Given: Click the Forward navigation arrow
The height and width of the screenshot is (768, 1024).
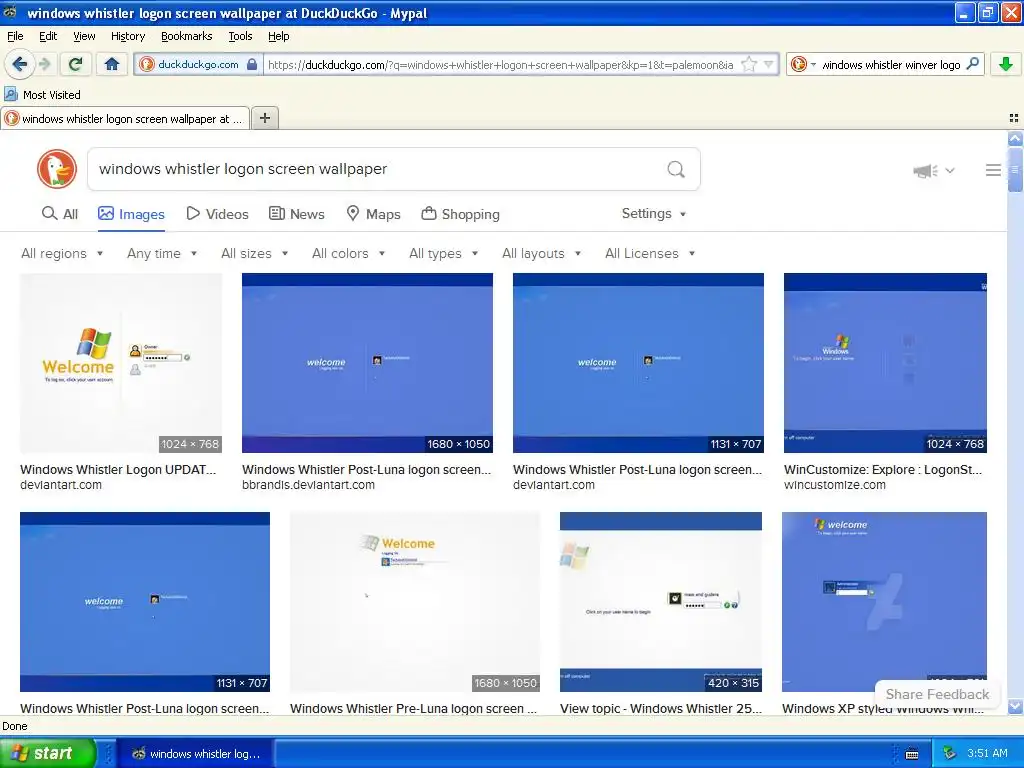Looking at the screenshot, I should pos(44,64).
